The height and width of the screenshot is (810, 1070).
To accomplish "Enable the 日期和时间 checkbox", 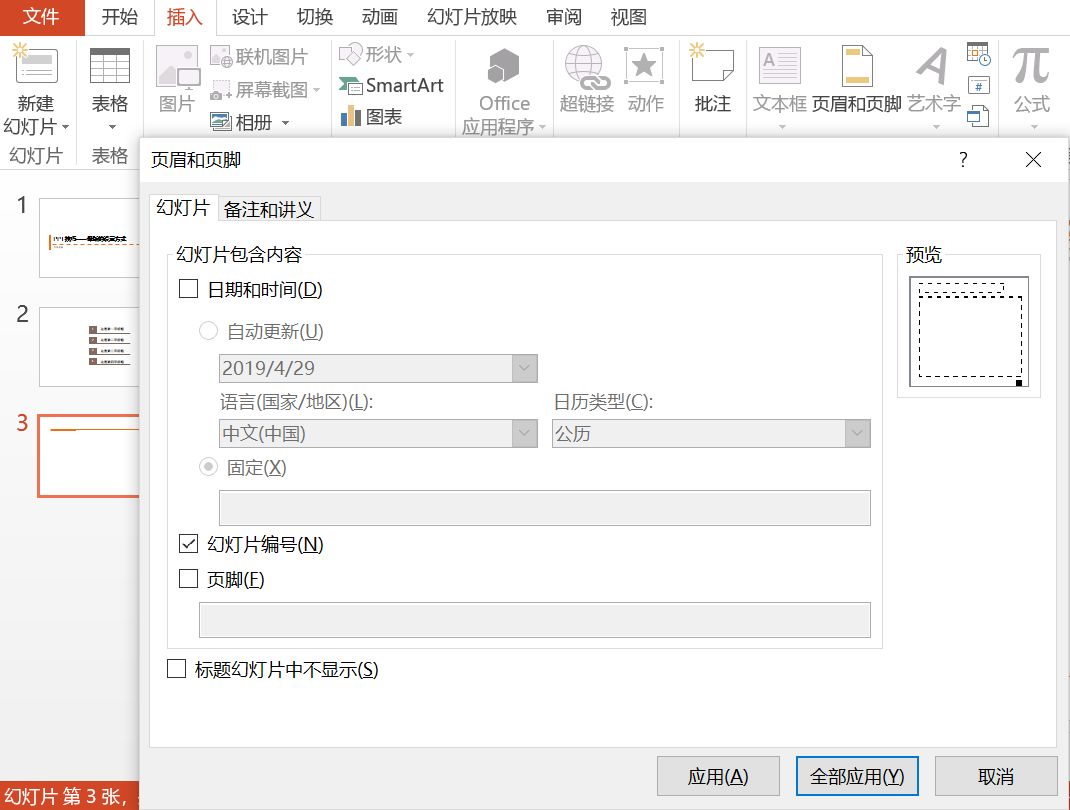I will [186, 289].
